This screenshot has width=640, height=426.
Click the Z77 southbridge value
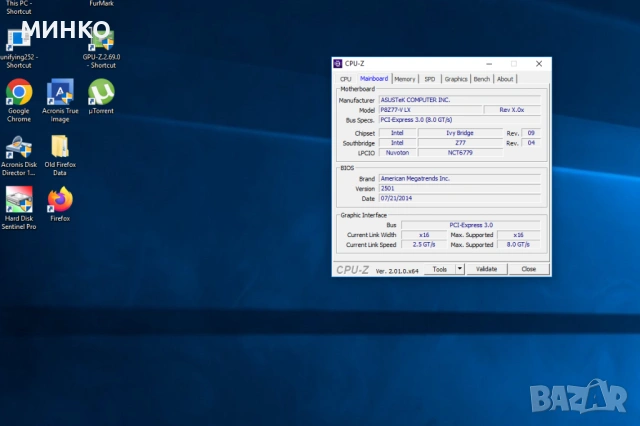click(460, 143)
